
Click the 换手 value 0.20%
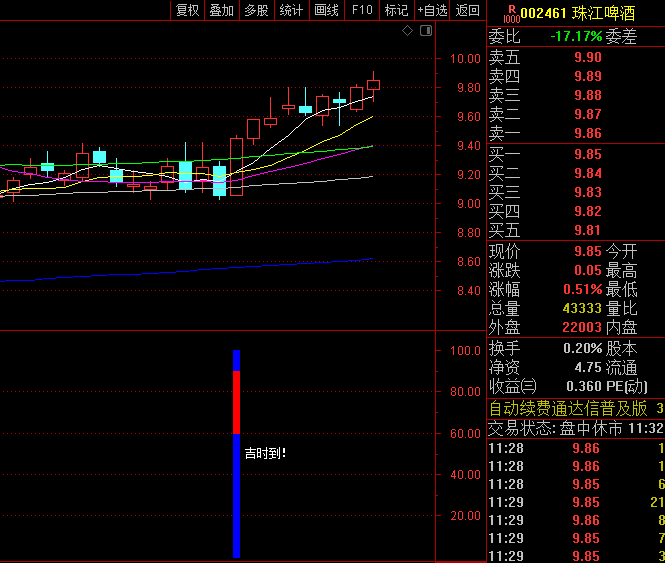click(x=583, y=348)
